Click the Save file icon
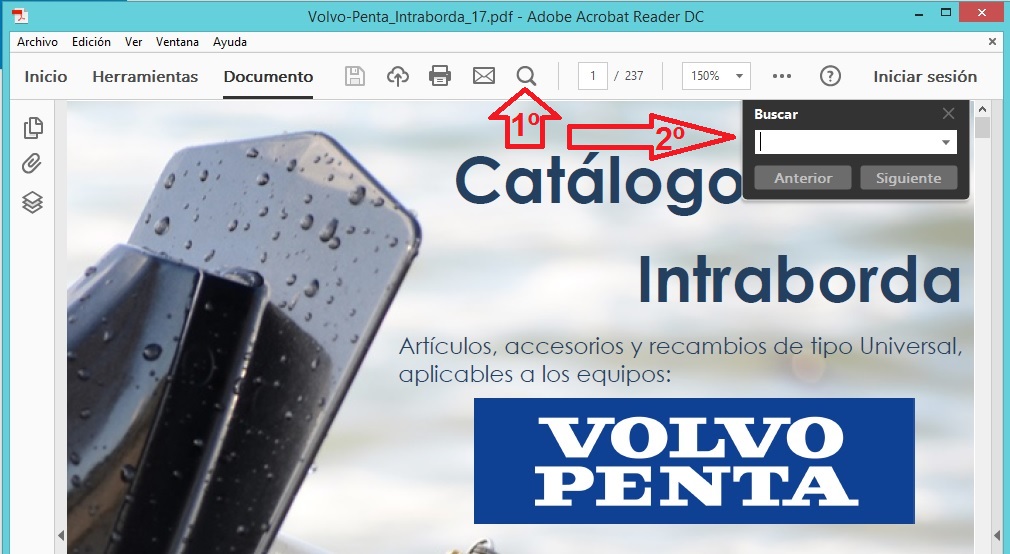Viewport: 1010px width, 554px height. pyautogui.click(x=355, y=76)
